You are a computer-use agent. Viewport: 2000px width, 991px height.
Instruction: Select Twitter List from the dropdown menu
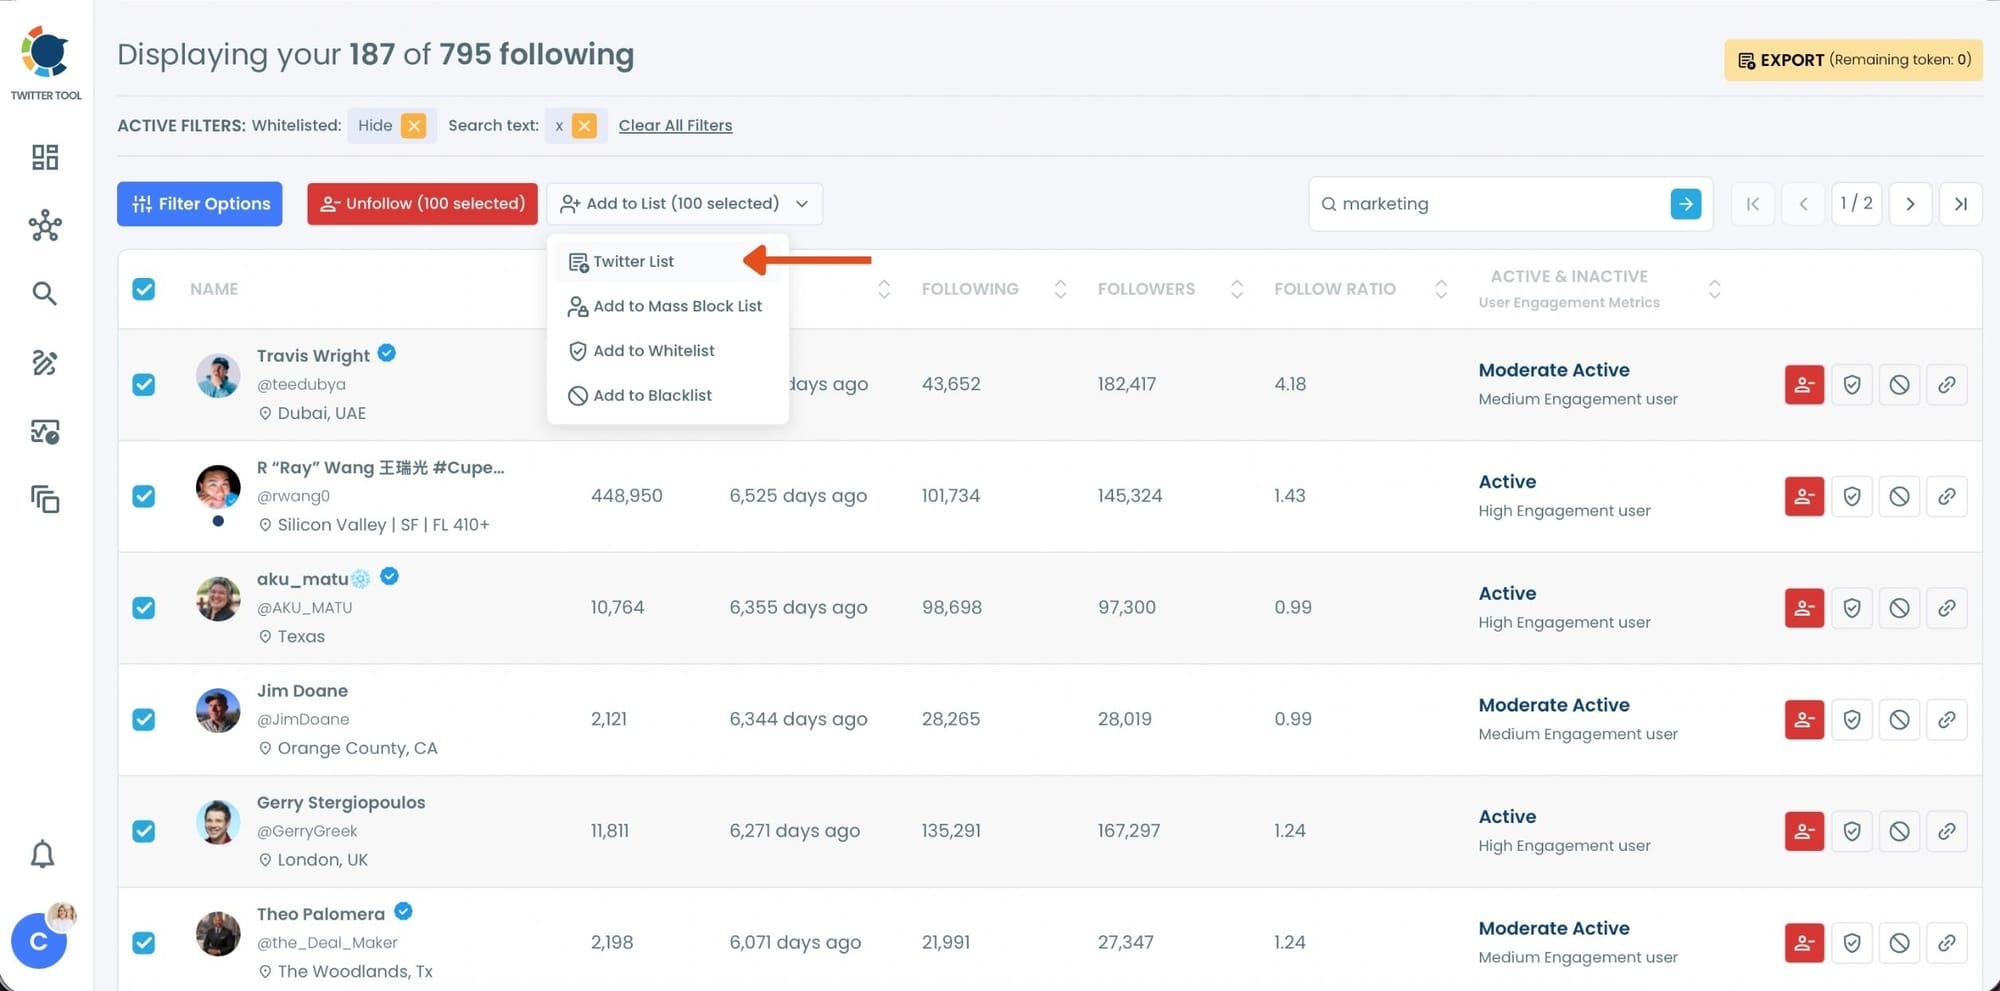(x=634, y=261)
